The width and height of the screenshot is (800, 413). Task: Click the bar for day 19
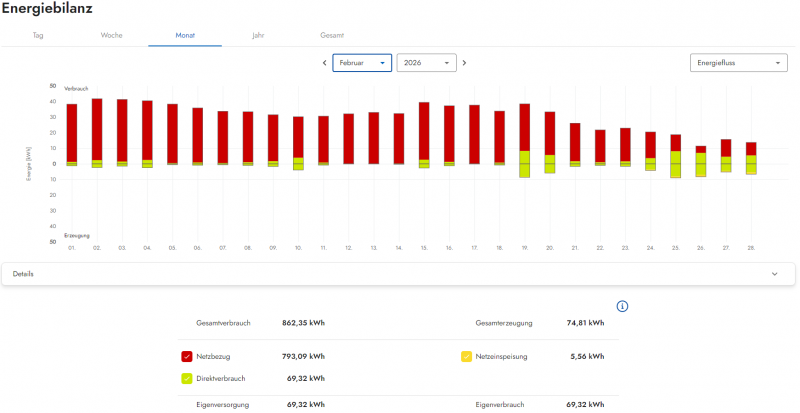524,130
